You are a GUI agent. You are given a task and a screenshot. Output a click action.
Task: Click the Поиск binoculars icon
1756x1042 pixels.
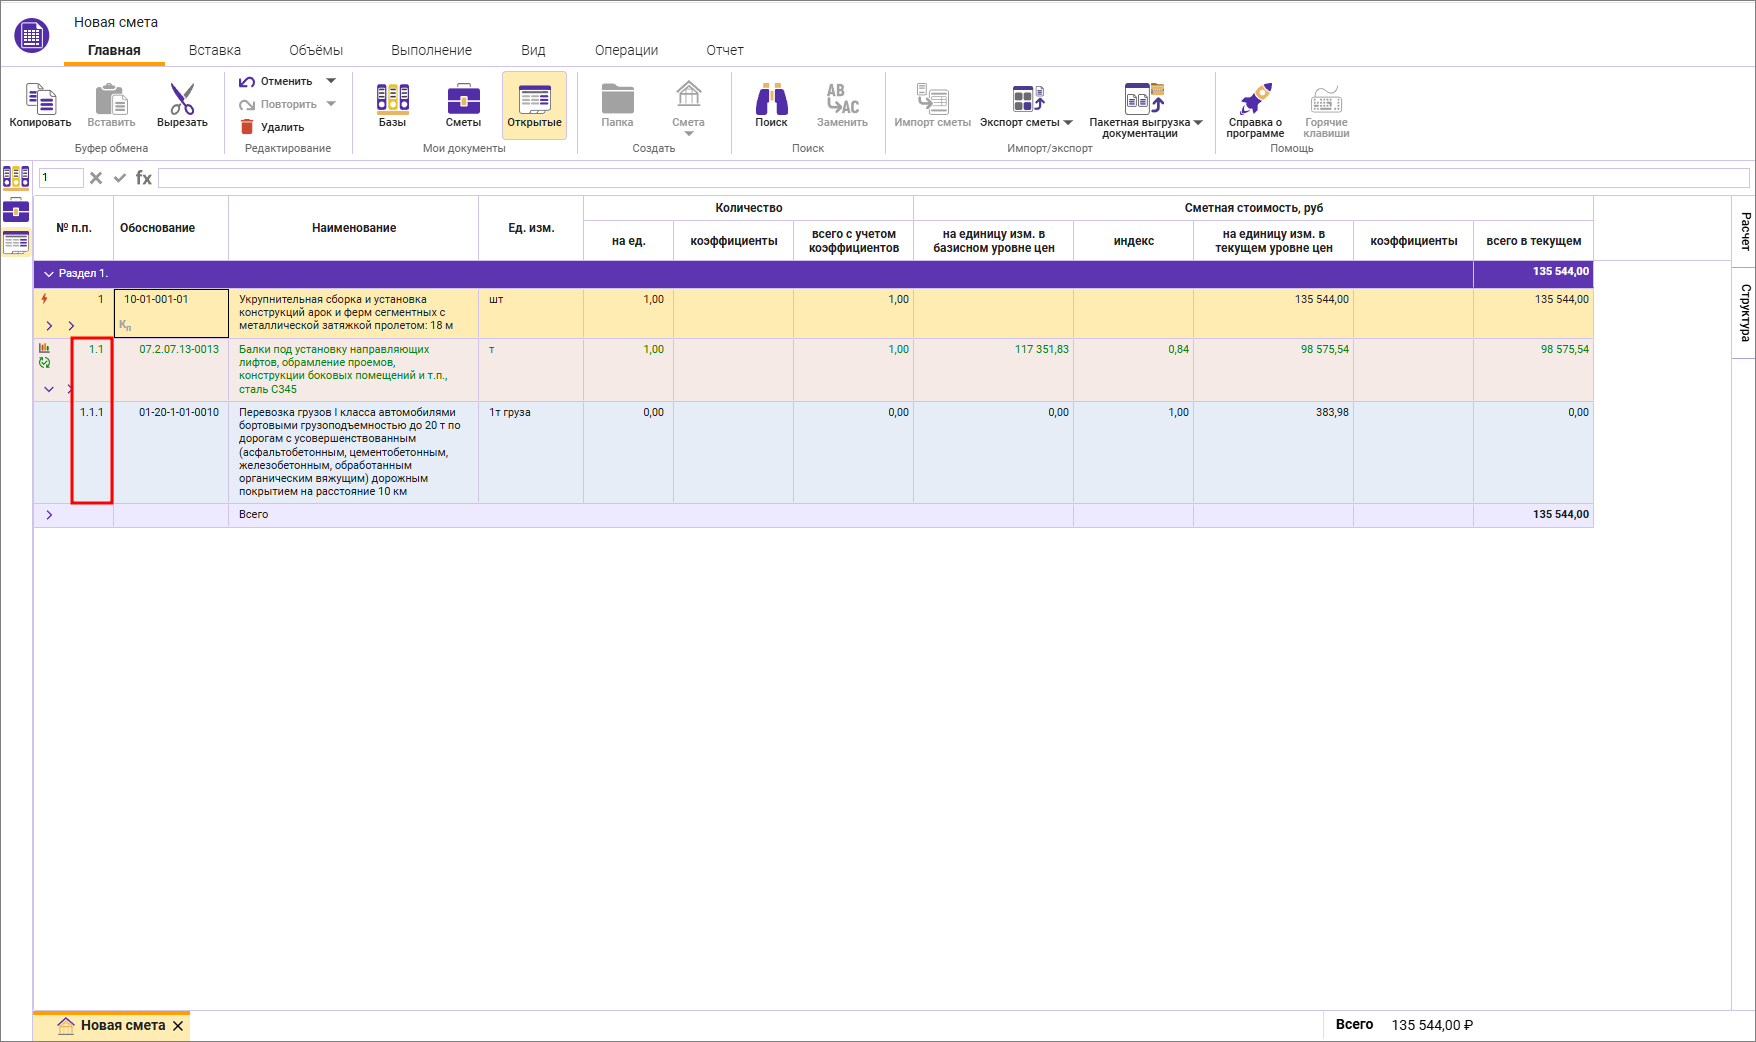(771, 100)
